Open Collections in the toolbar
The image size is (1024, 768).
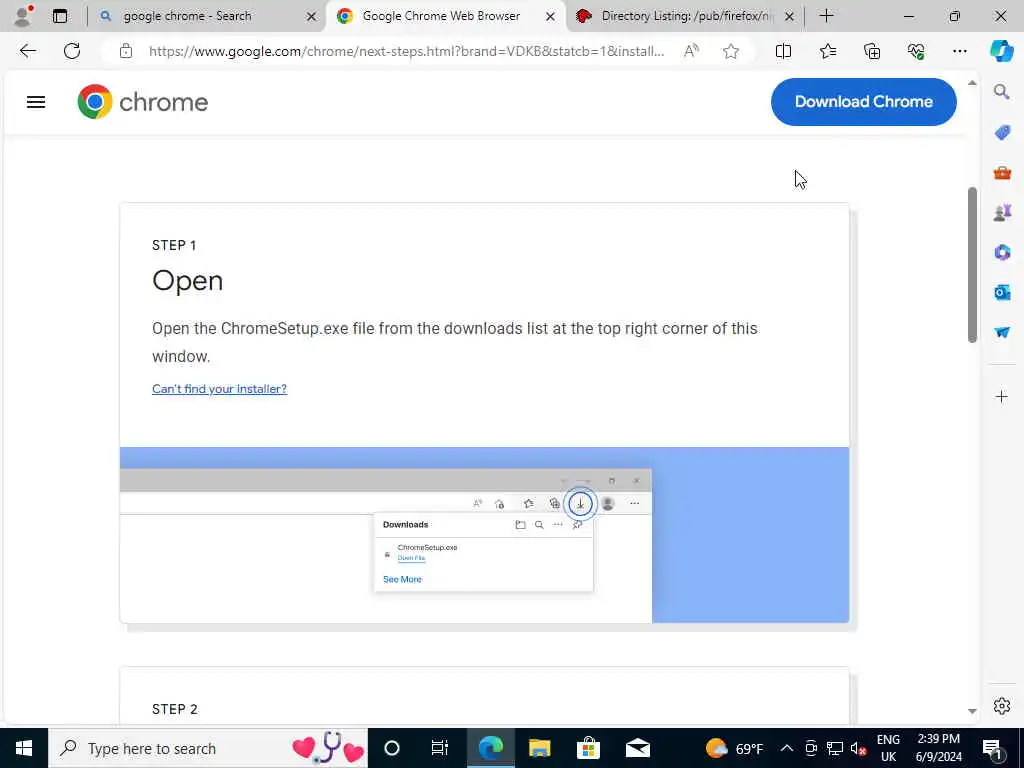872,51
